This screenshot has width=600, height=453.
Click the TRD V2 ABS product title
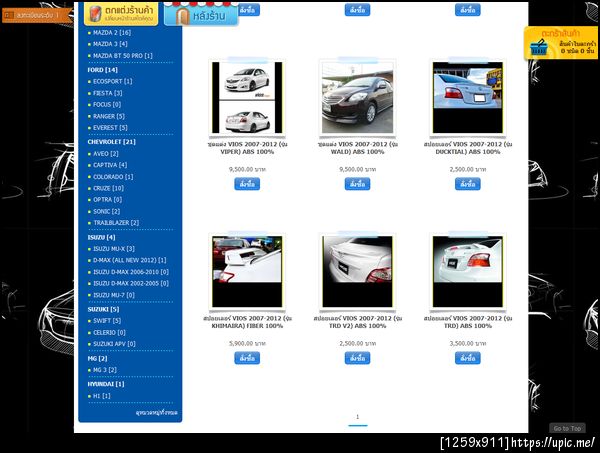point(357,322)
